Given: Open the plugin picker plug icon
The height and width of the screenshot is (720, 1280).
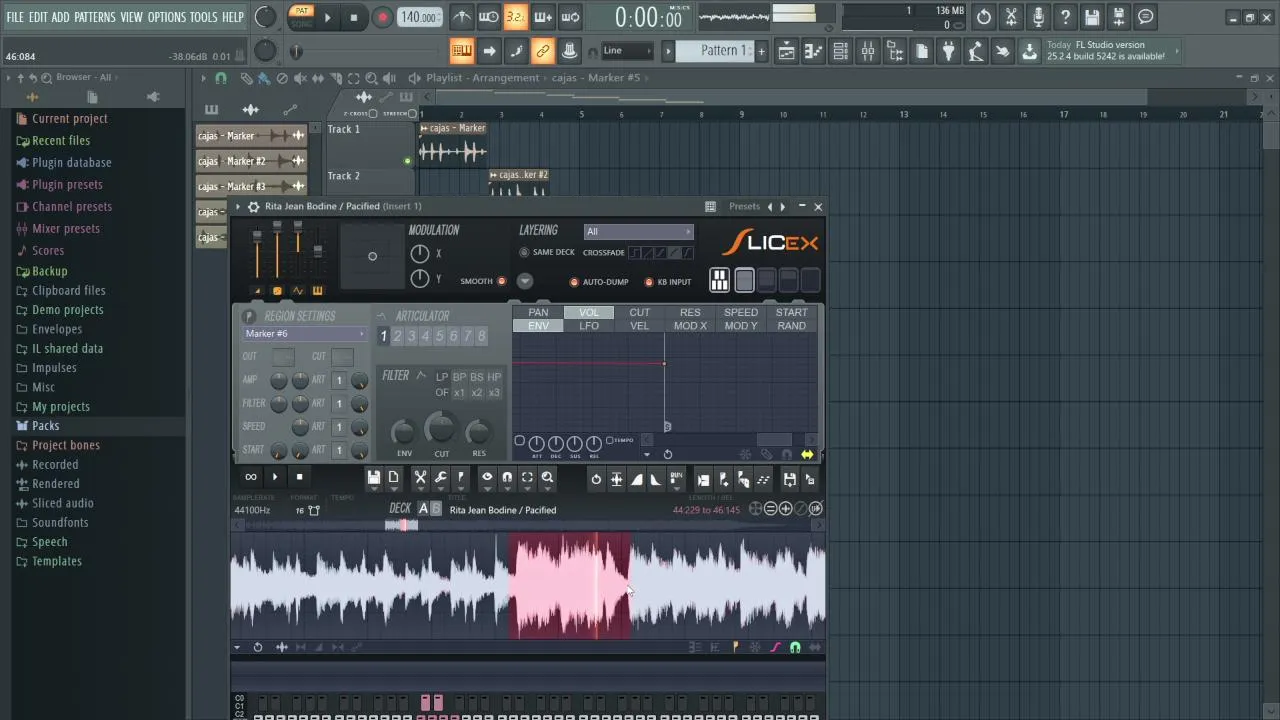Looking at the screenshot, I should [x=948, y=51].
